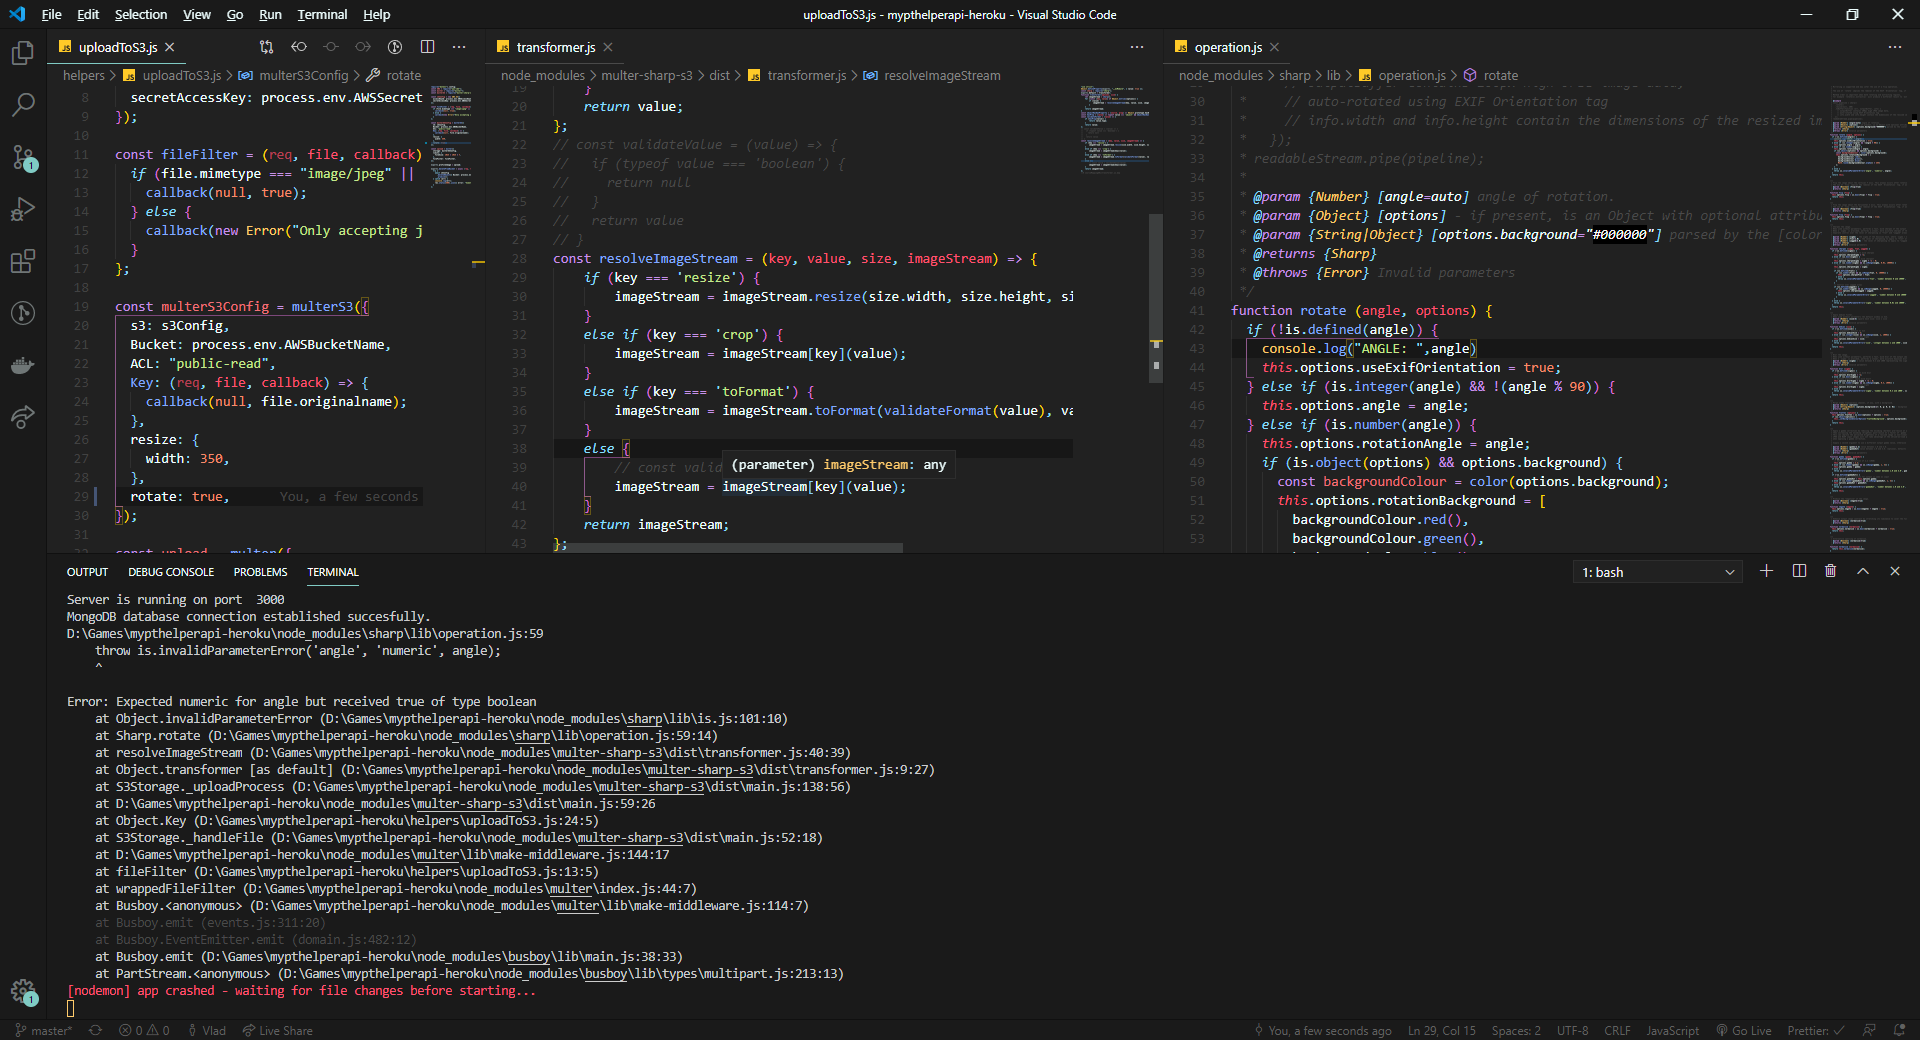
Task: Close the uploadToS3.js tab
Action: pos(170,47)
